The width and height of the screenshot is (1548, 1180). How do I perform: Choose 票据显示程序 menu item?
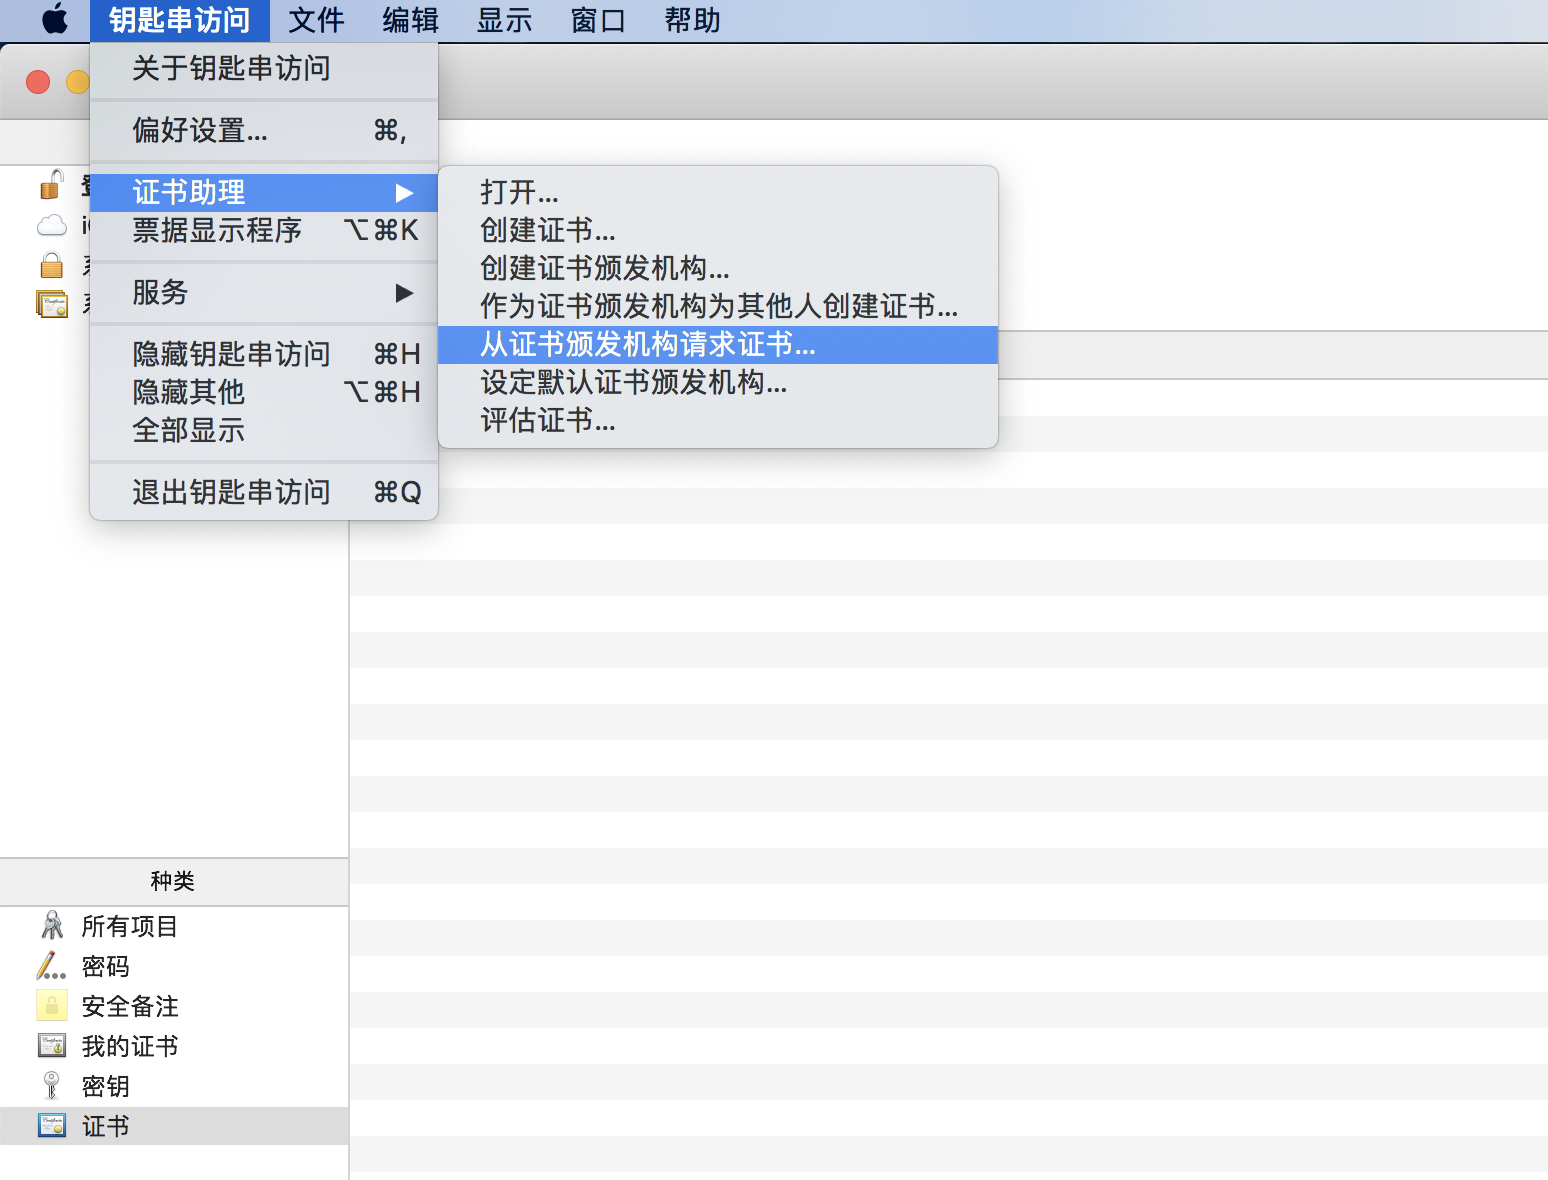(264, 230)
